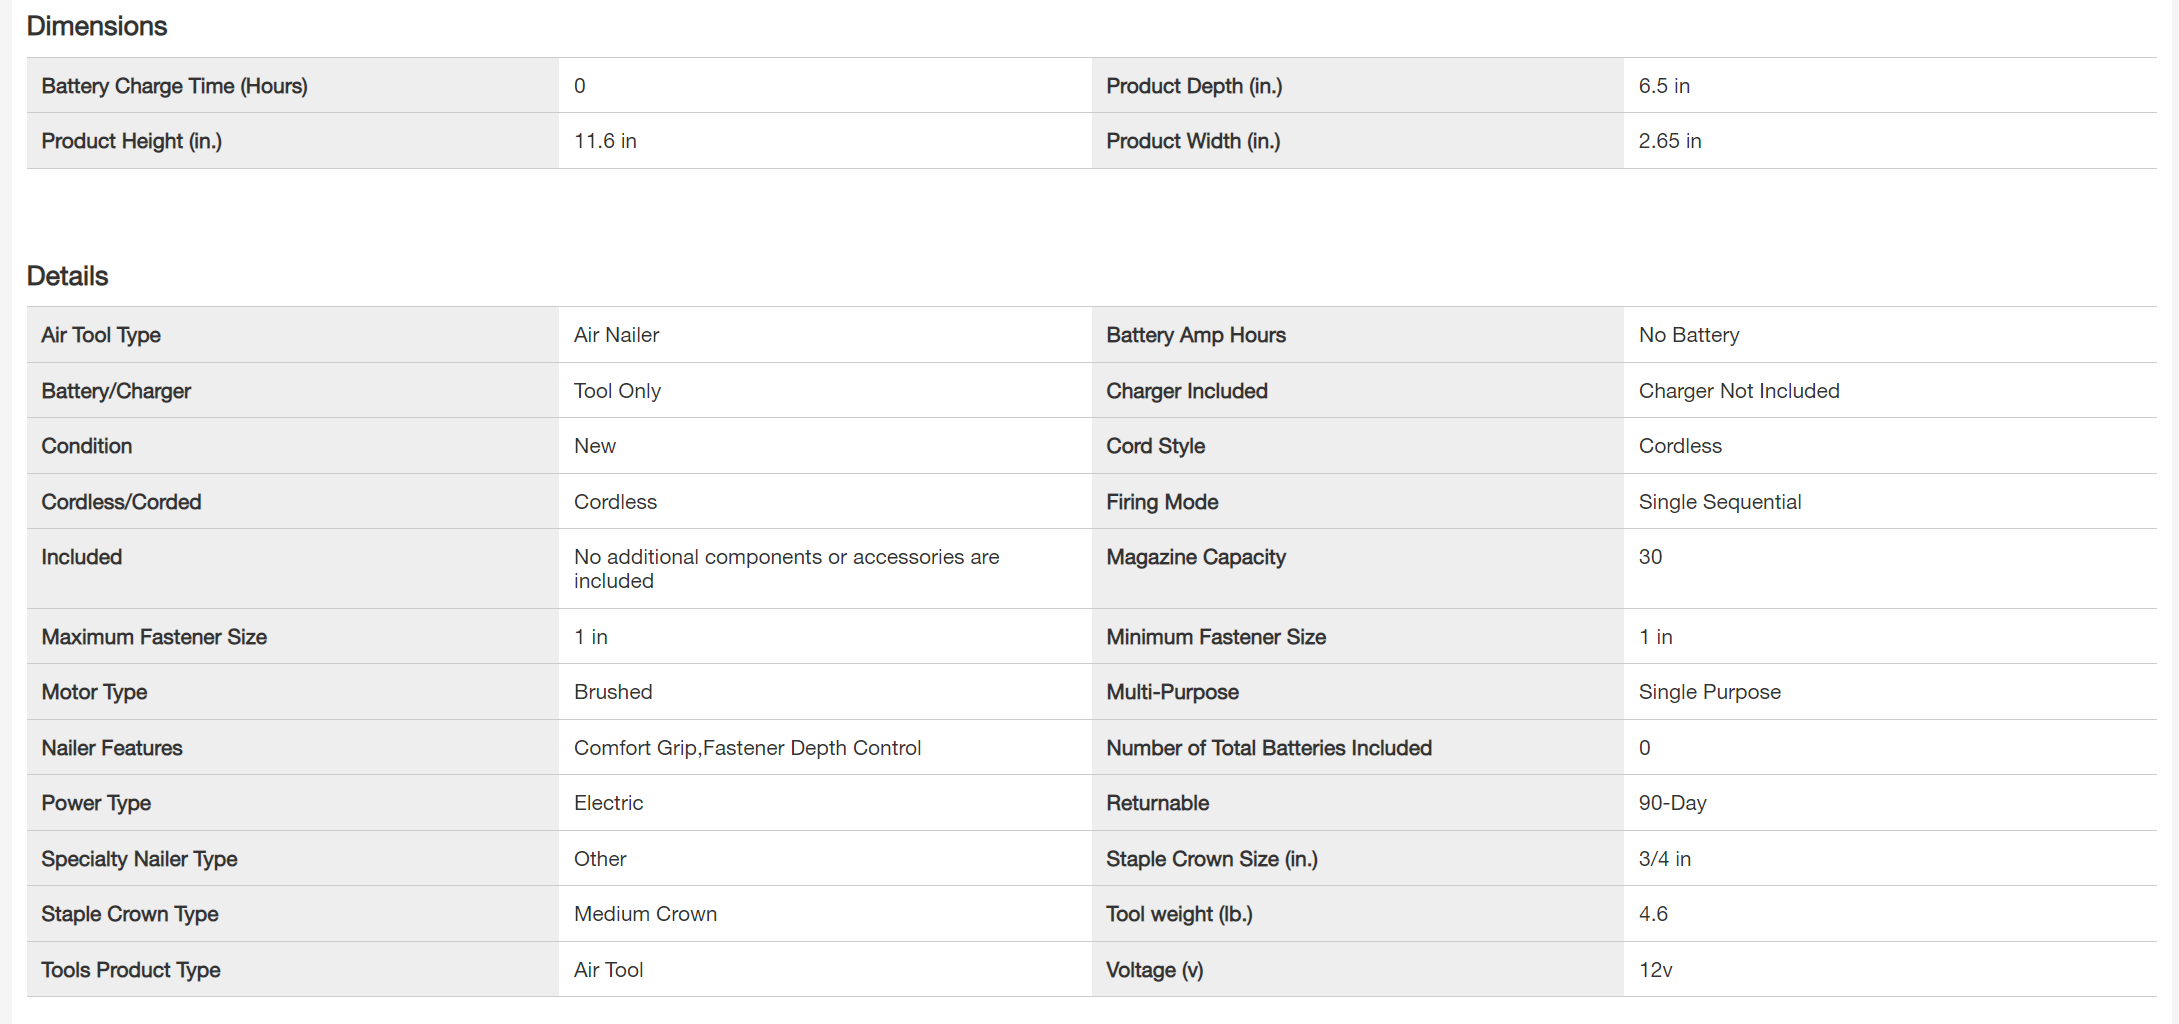The image size is (2179, 1024).
Task: Select the Battery Charge Time (Hours) label
Action: click(174, 86)
